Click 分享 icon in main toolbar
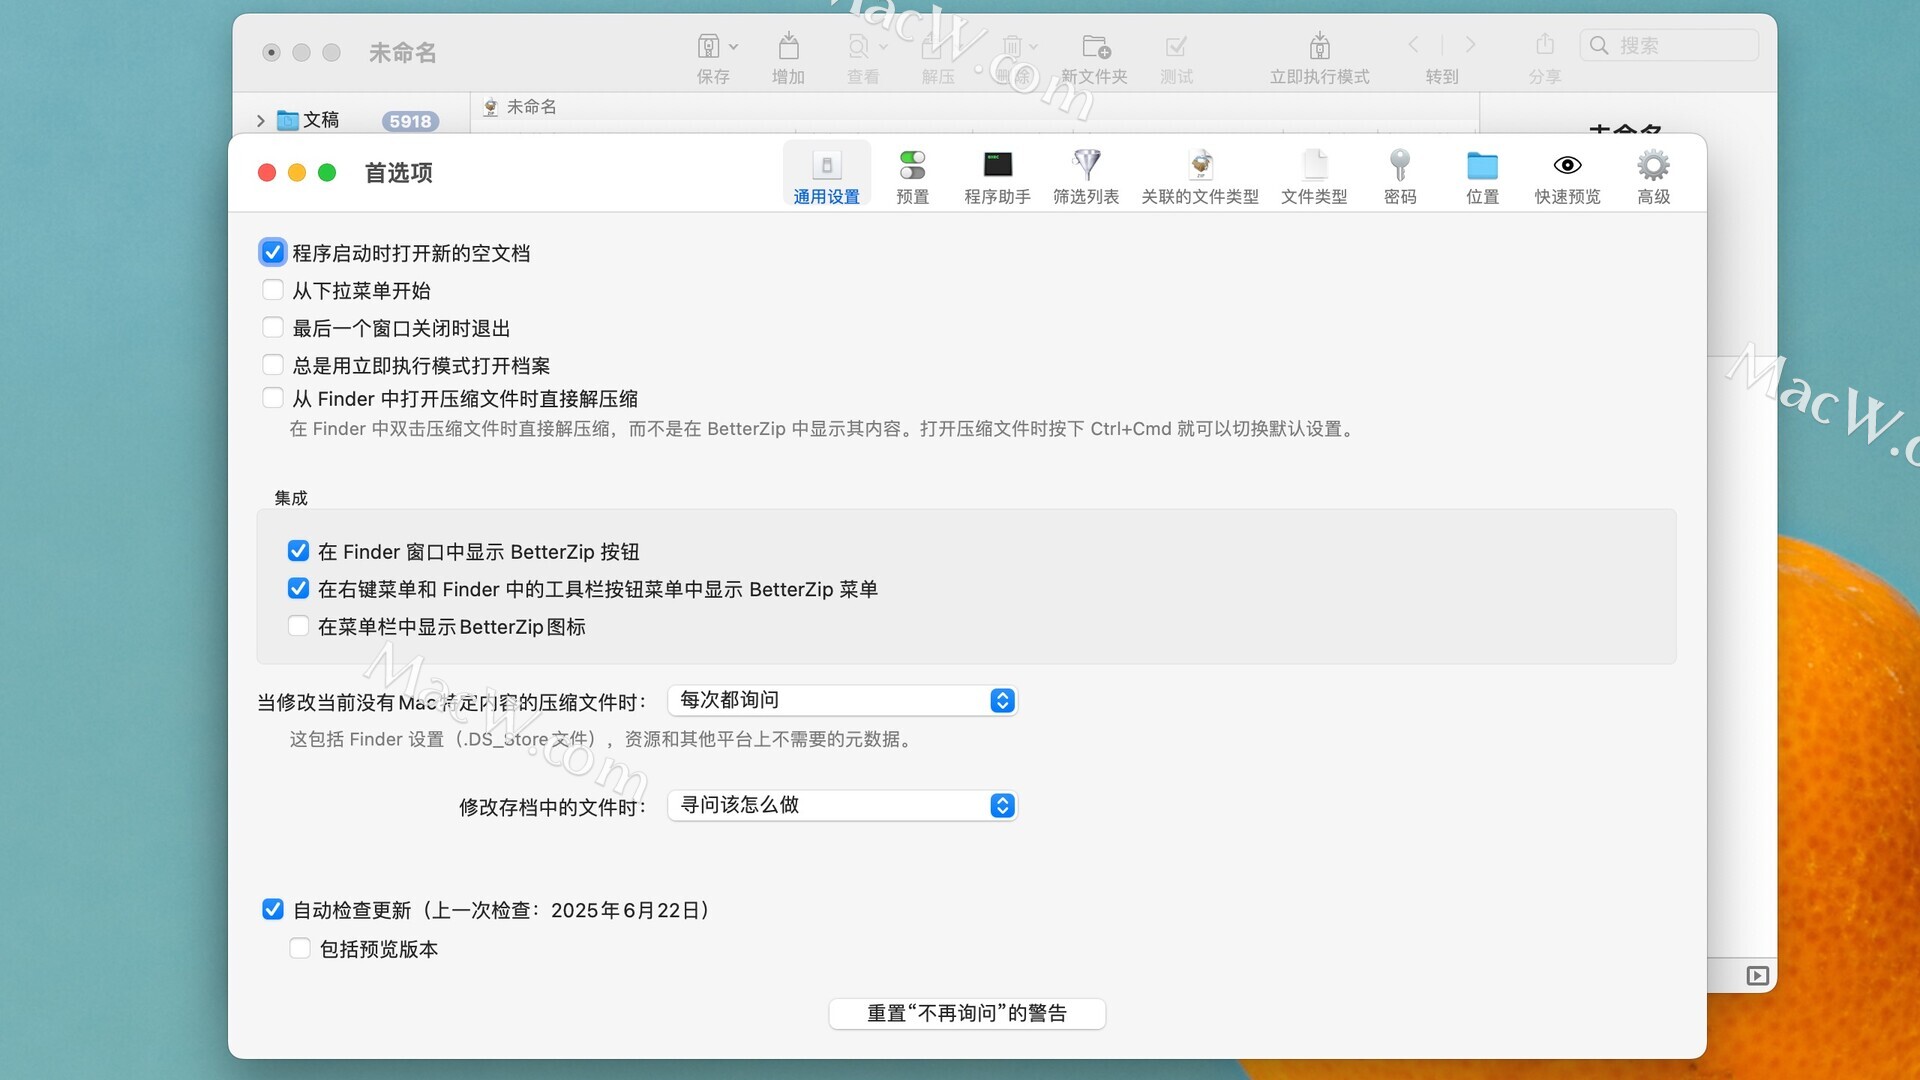This screenshot has height=1080, width=1920. tap(1545, 45)
